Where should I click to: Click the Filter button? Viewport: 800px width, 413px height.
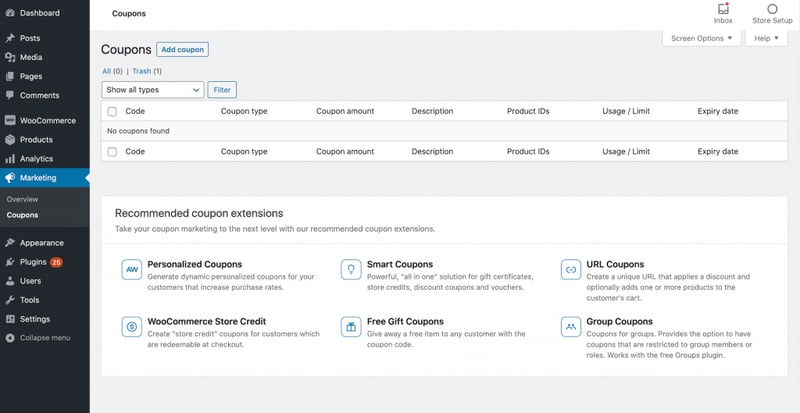click(x=222, y=90)
